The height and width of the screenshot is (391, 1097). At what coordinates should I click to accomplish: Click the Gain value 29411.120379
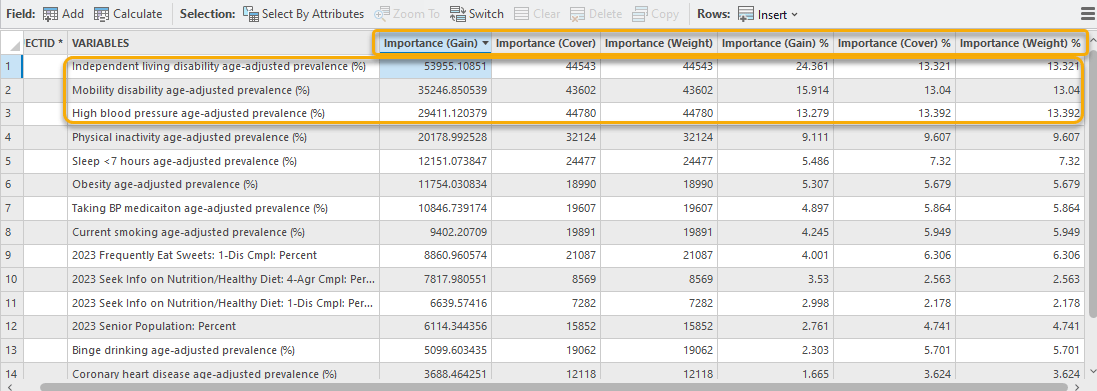[x=435, y=114]
